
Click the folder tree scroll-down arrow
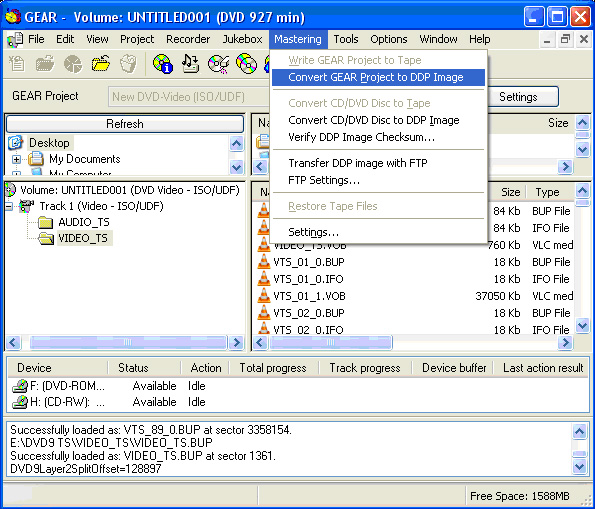pyautogui.click(x=236, y=167)
